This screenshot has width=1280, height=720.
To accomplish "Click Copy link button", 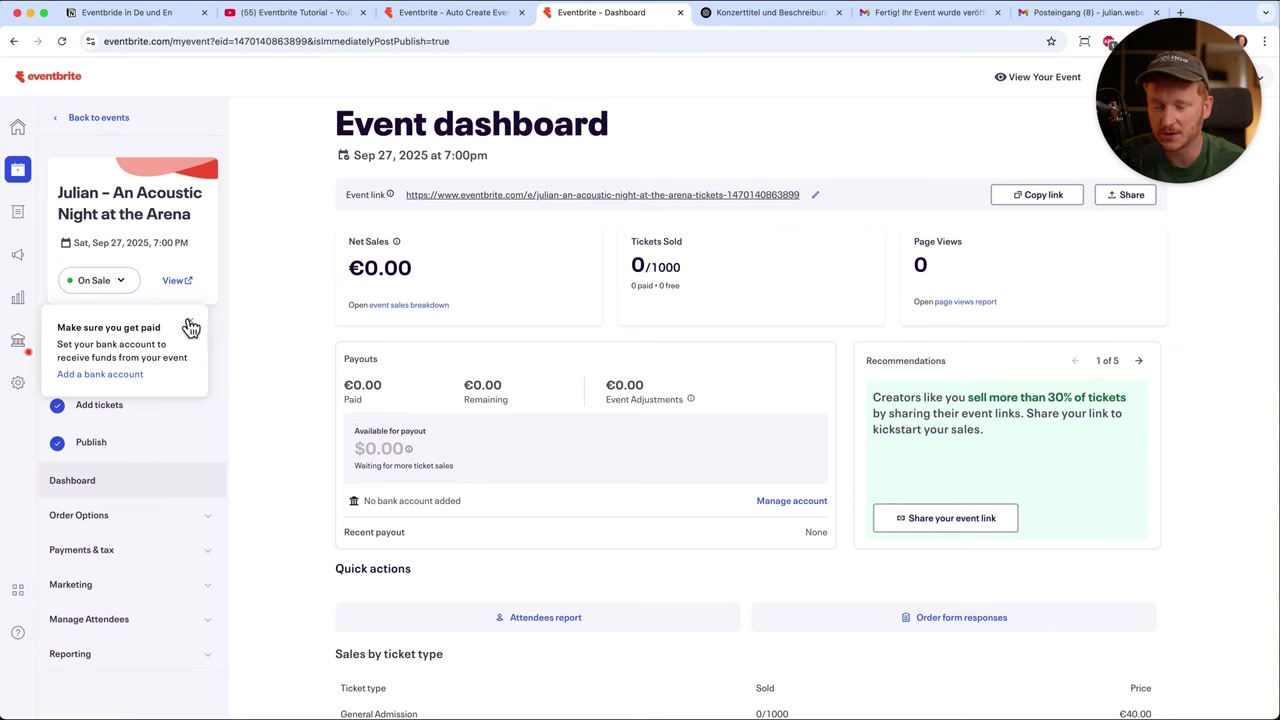I will (x=1037, y=195).
